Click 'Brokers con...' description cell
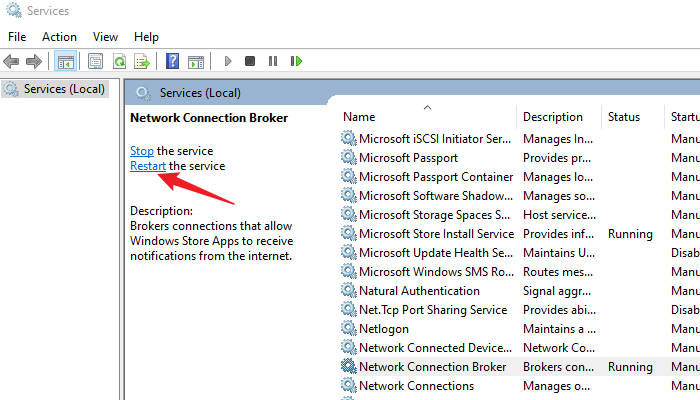 coord(558,367)
